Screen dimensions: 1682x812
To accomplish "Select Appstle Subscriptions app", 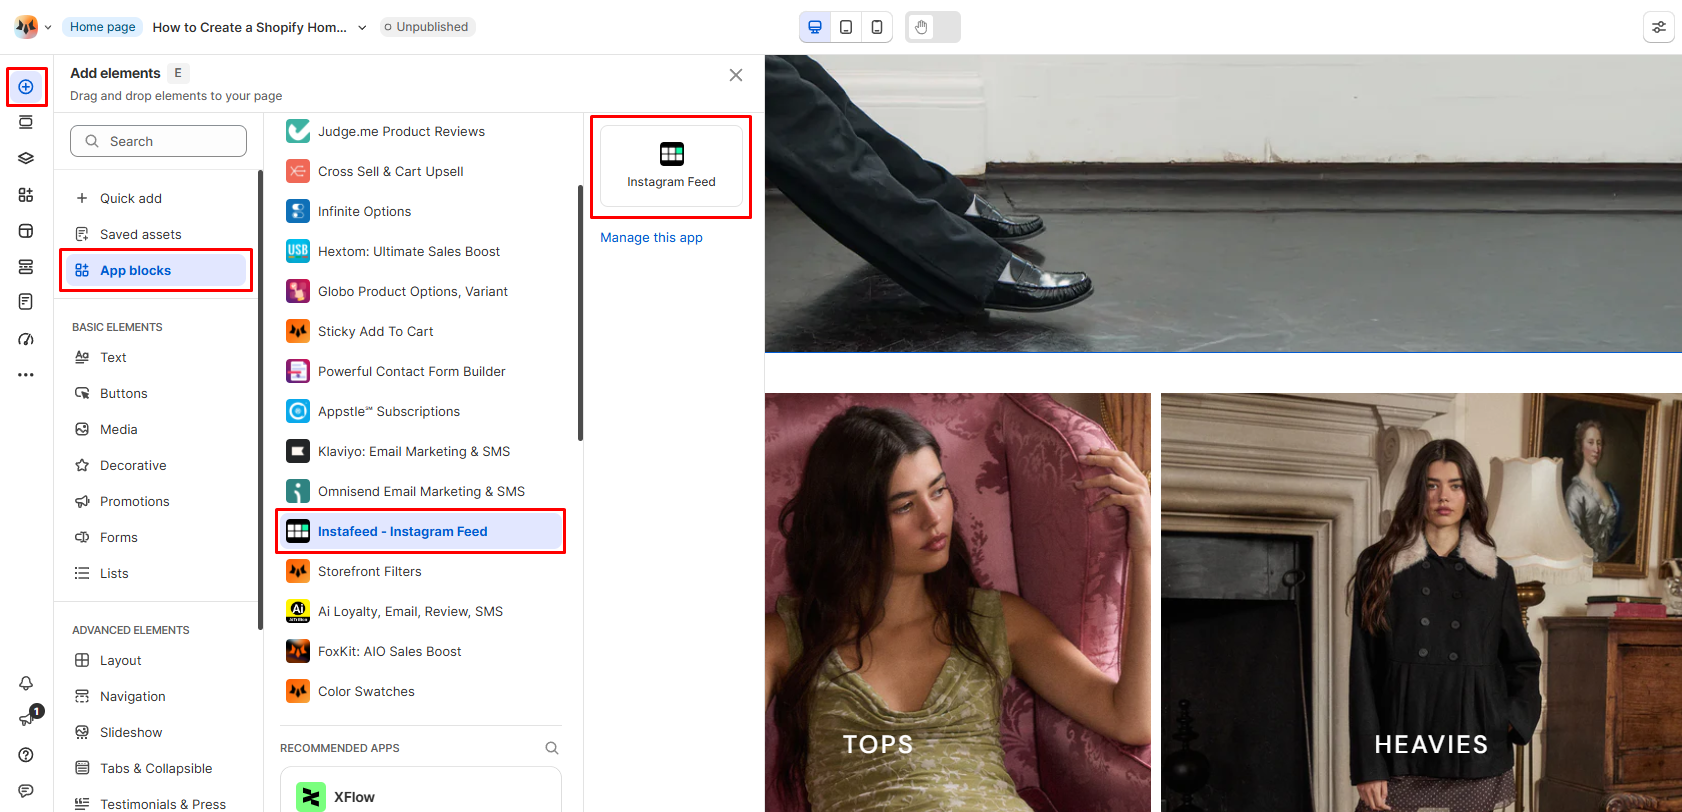I will tap(420, 411).
